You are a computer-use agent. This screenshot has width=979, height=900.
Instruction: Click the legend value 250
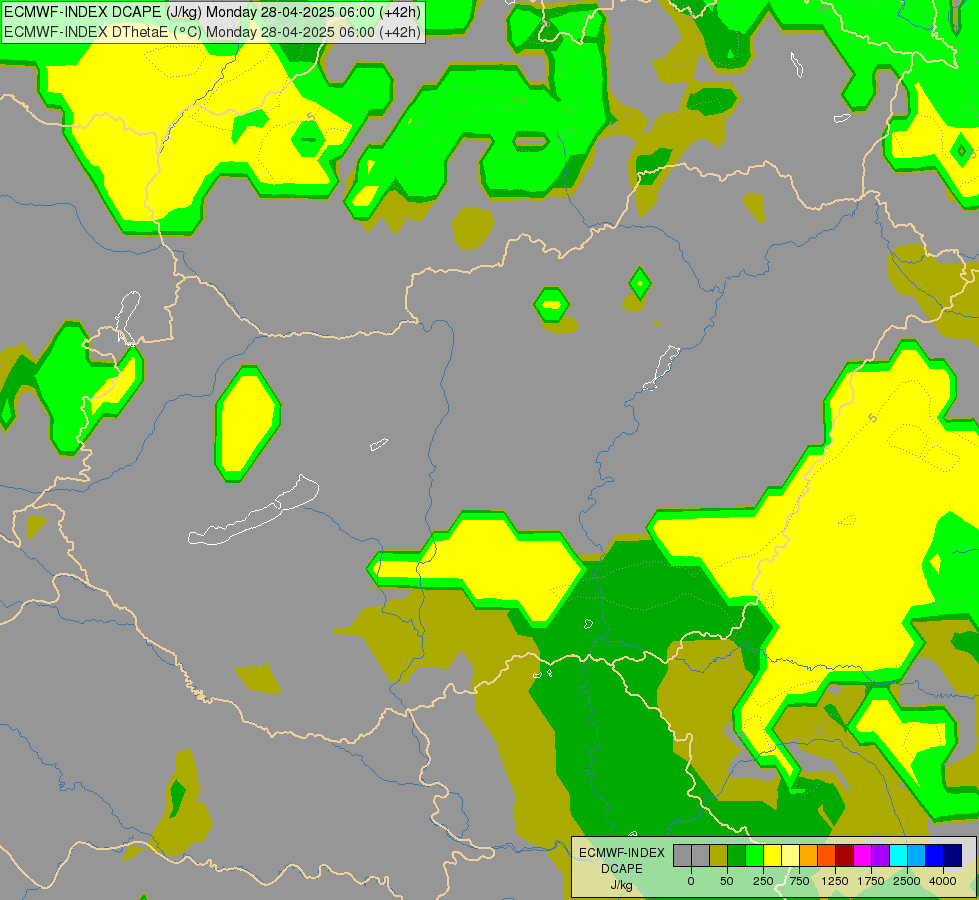[763, 881]
